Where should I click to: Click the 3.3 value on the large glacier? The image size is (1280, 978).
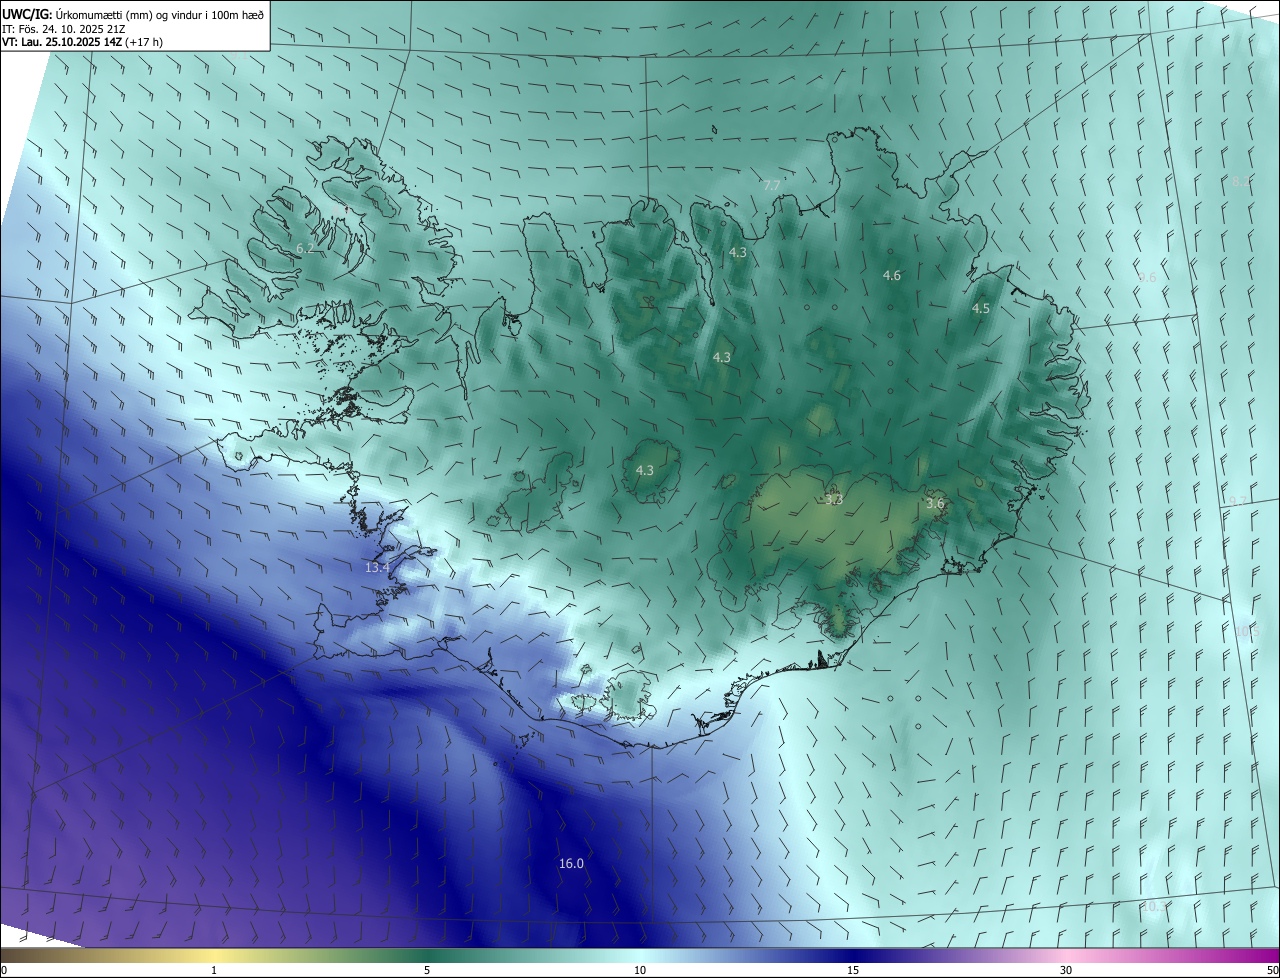tap(834, 499)
